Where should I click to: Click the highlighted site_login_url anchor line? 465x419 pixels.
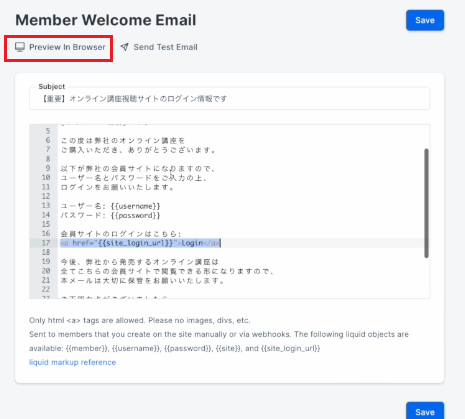(140, 243)
